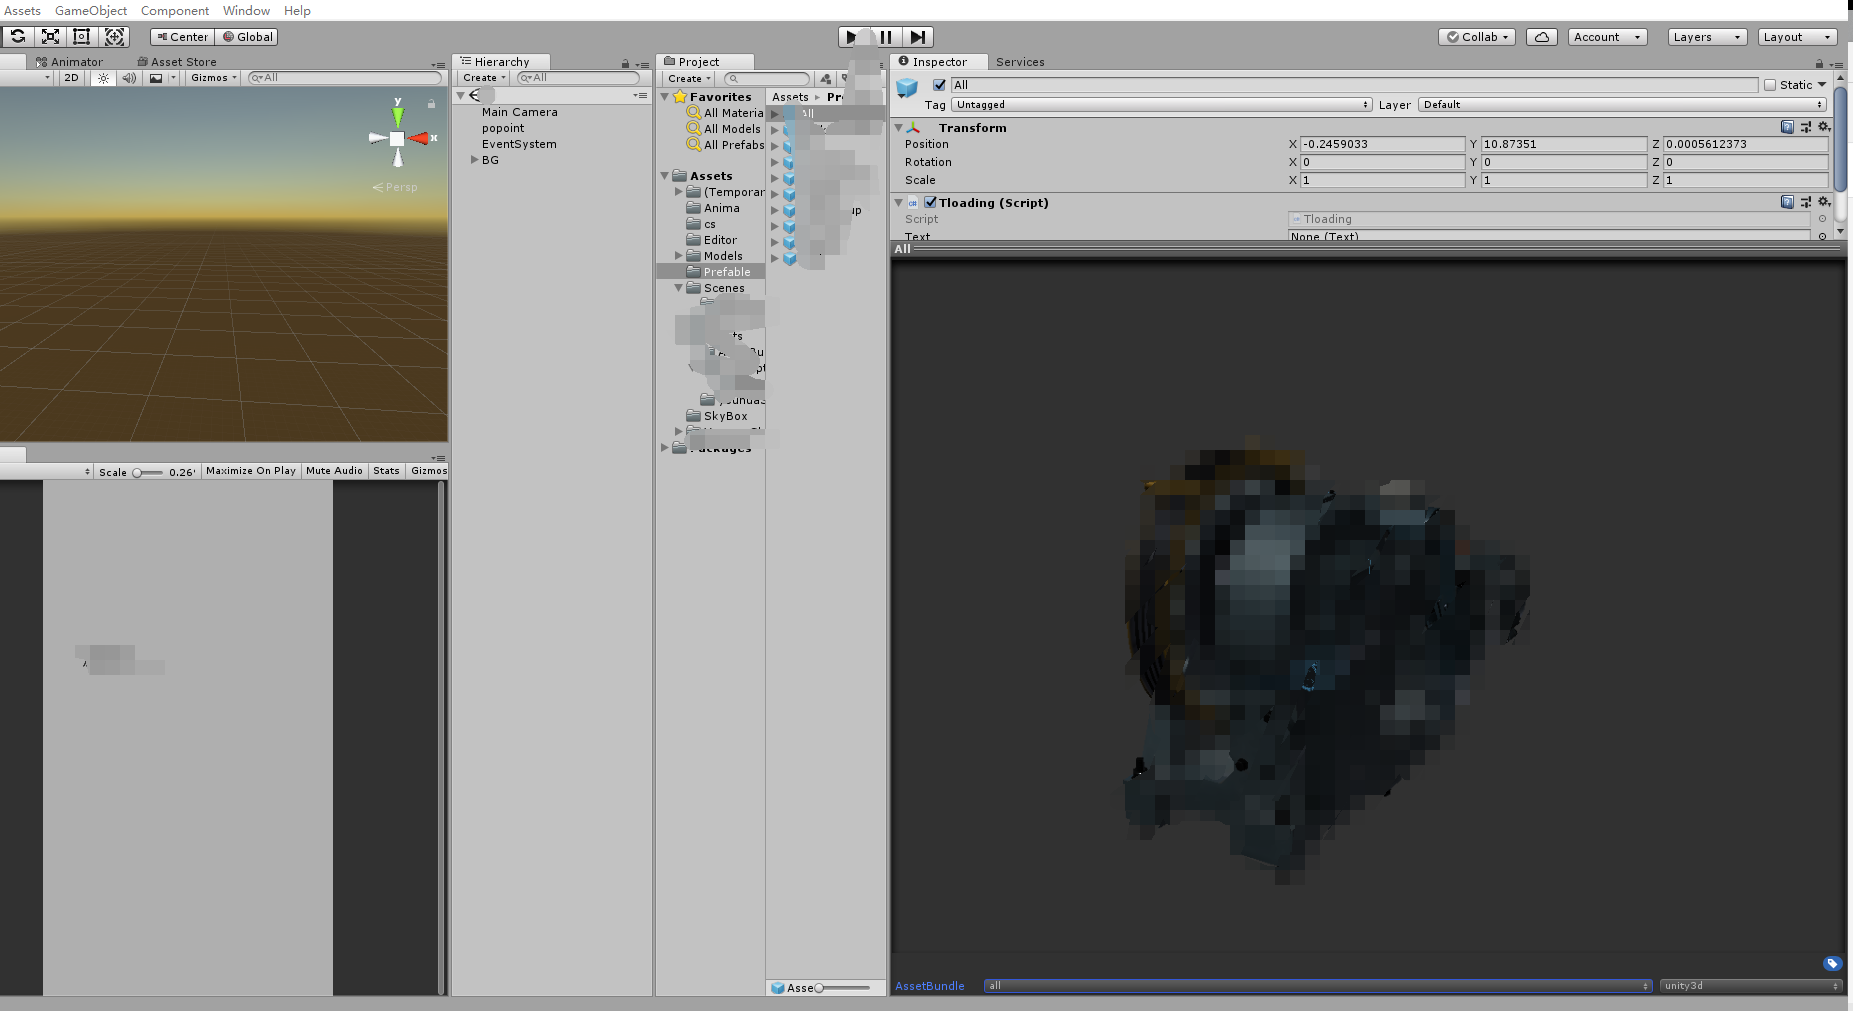Click the Step frame button
1853x1011 pixels.
tap(917, 37)
